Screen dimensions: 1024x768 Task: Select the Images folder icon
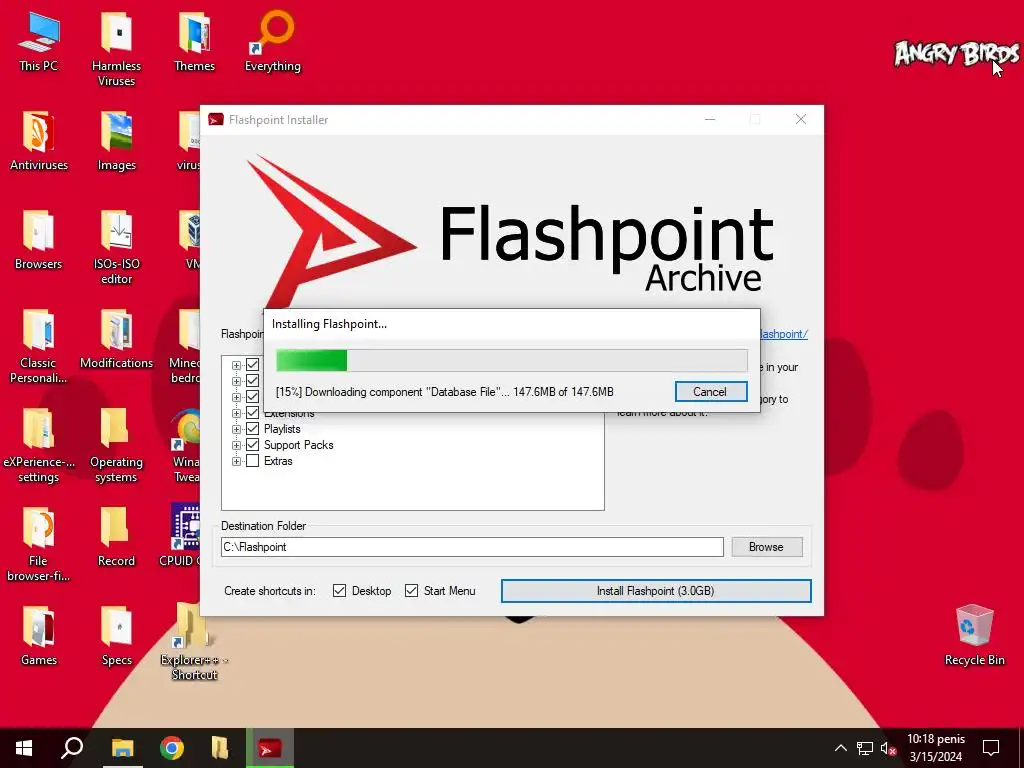[x=116, y=142]
